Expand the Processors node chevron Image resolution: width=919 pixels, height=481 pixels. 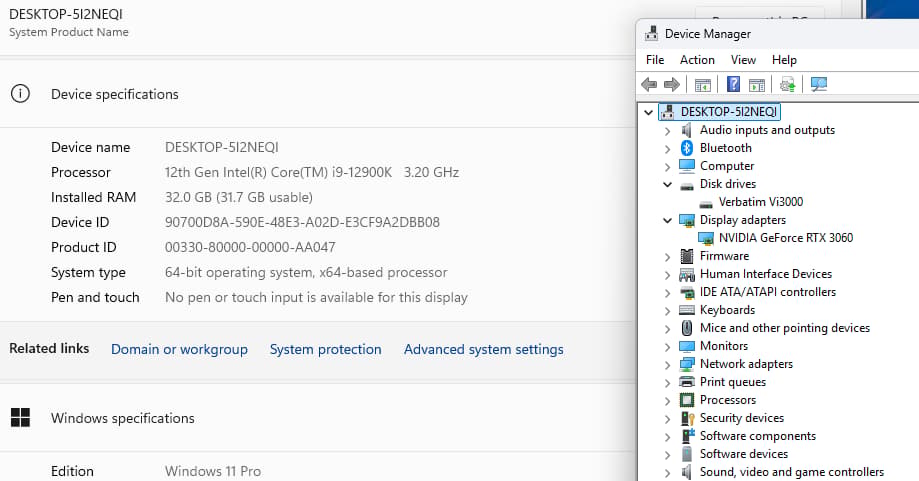[667, 401]
